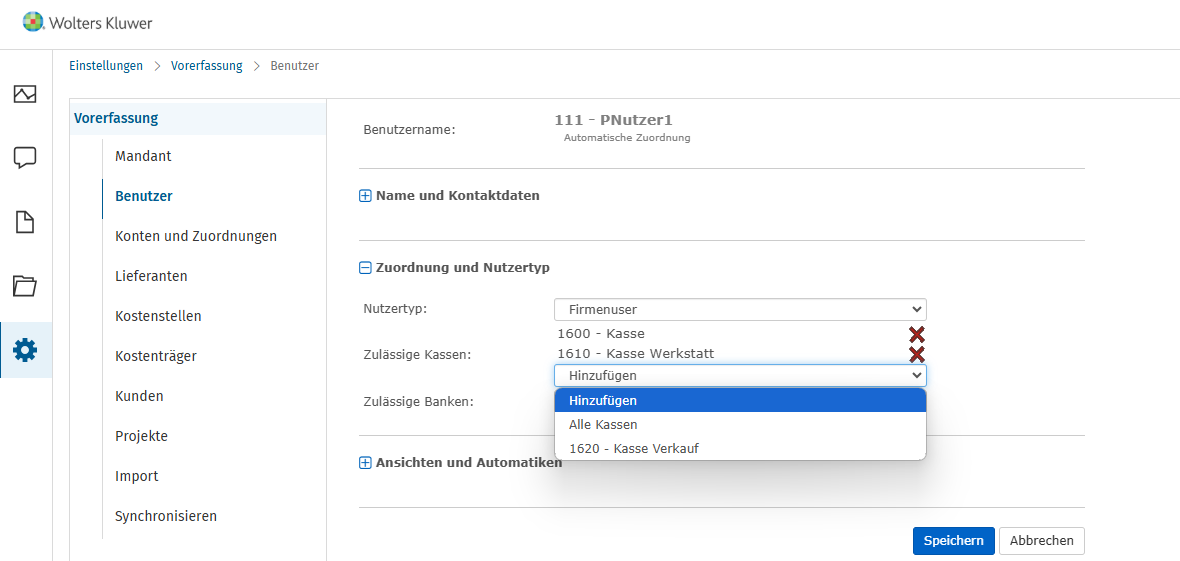Open Benutzer in the side menu
Screen dimensions: 1180x561
click(x=144, y=197)
